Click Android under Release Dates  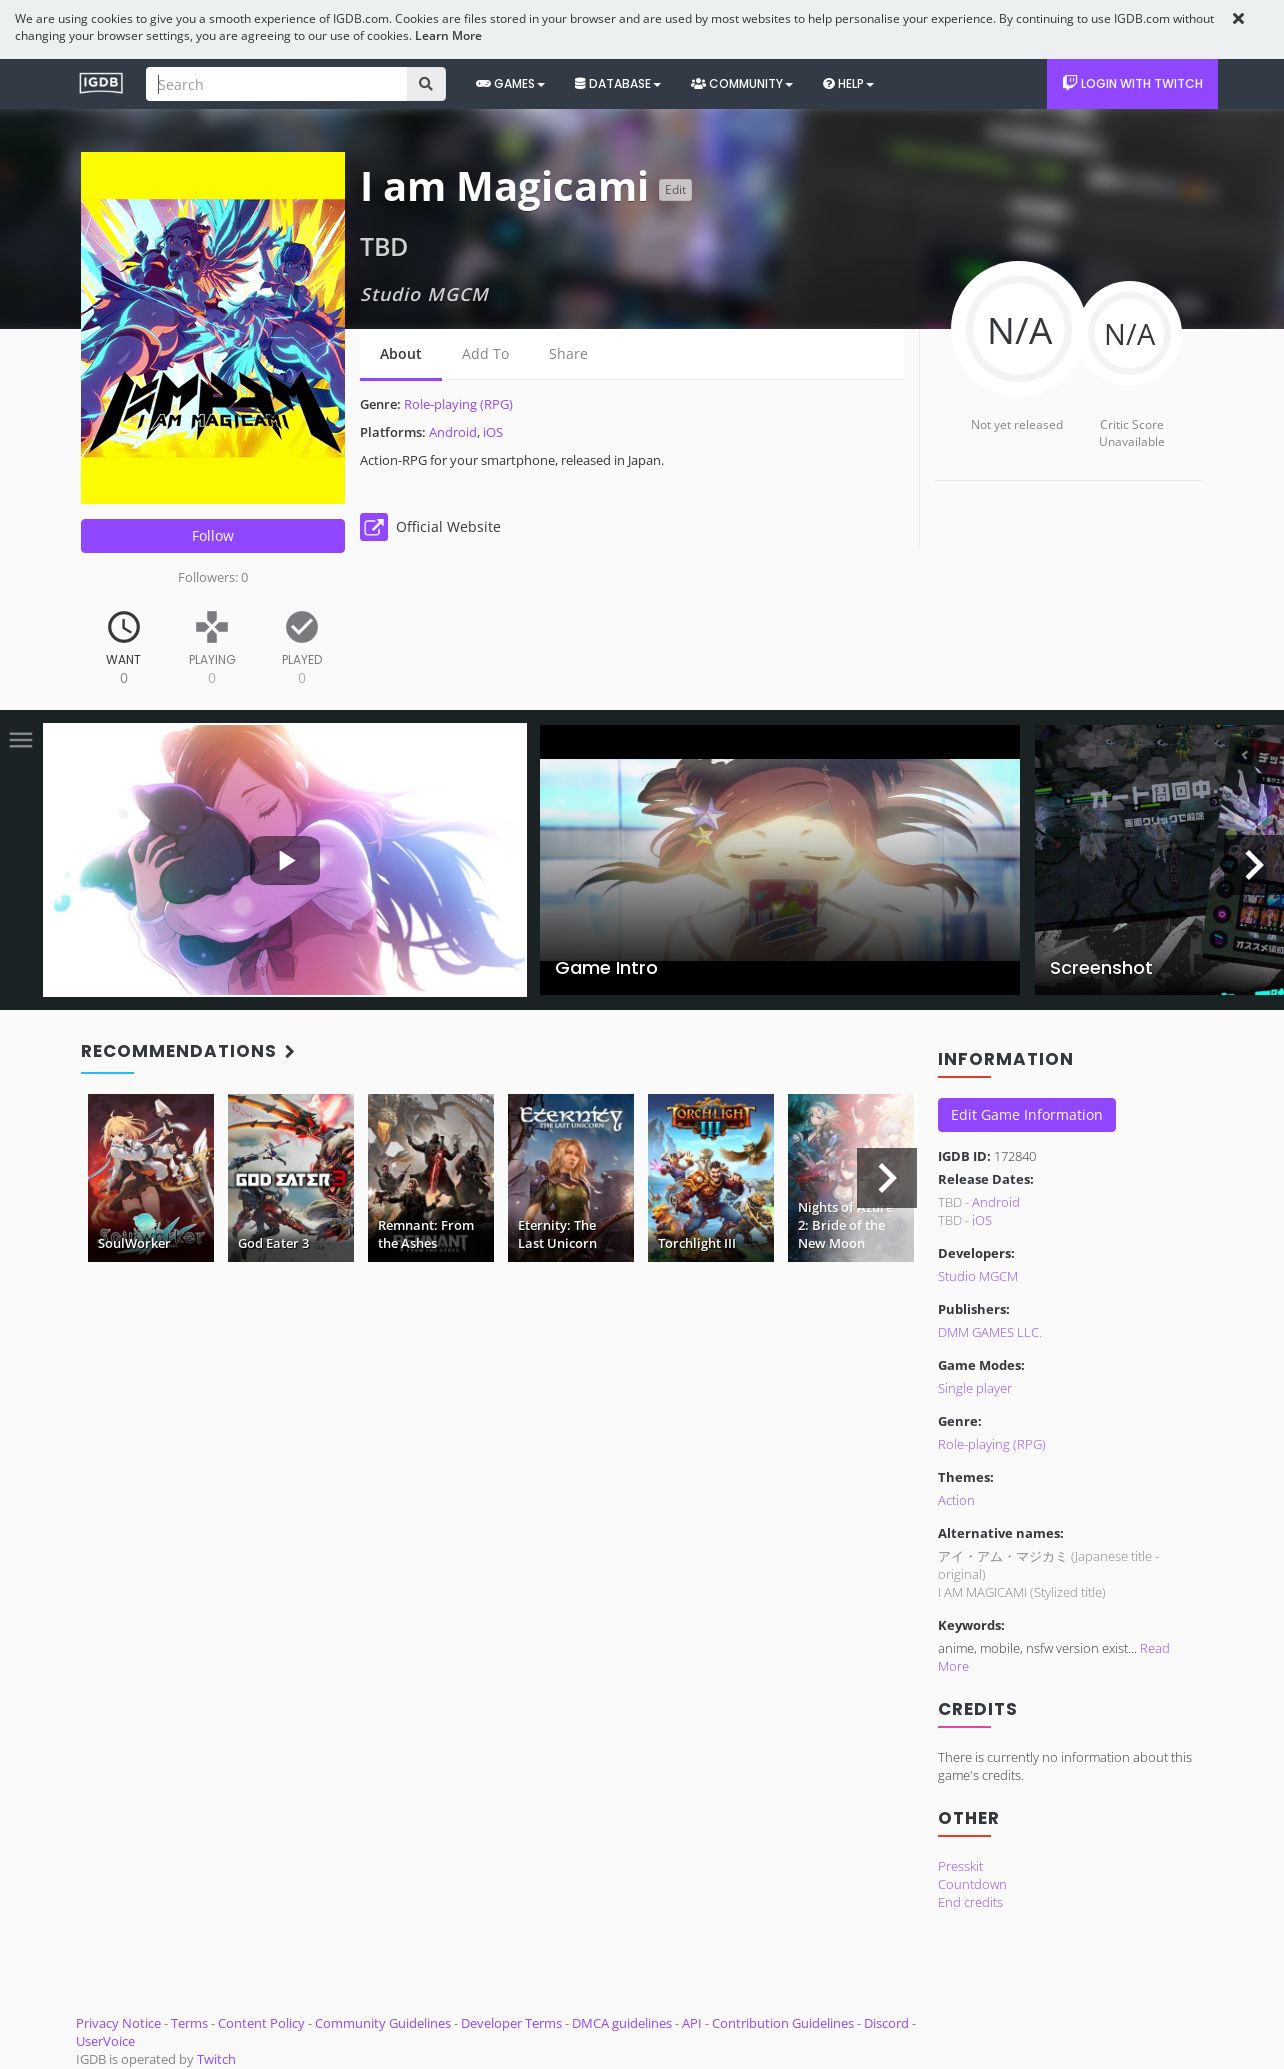coord(996,1202)
